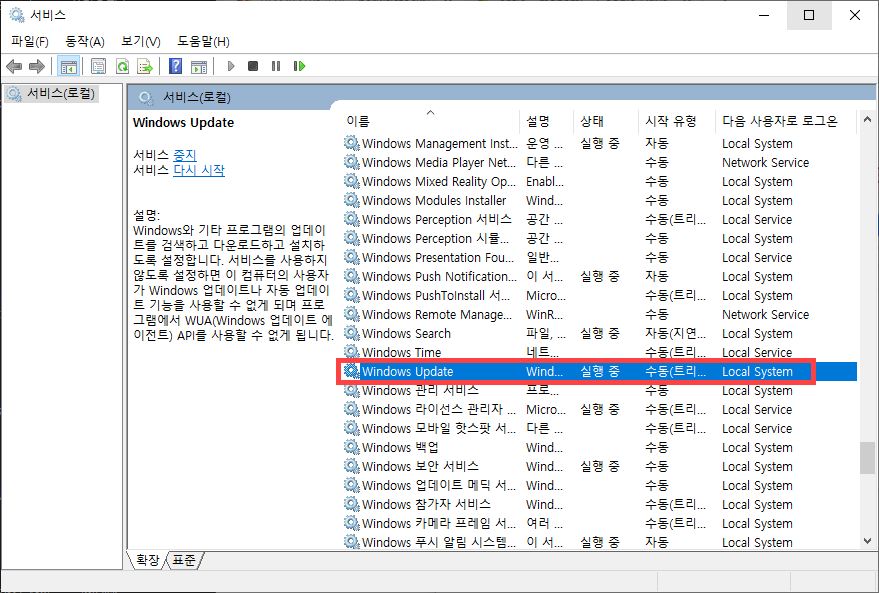Image resolution: width=879 pixels, height=593 pixels.
Task: Select Windows Presentation Fou... service
Action: point(599,258)
